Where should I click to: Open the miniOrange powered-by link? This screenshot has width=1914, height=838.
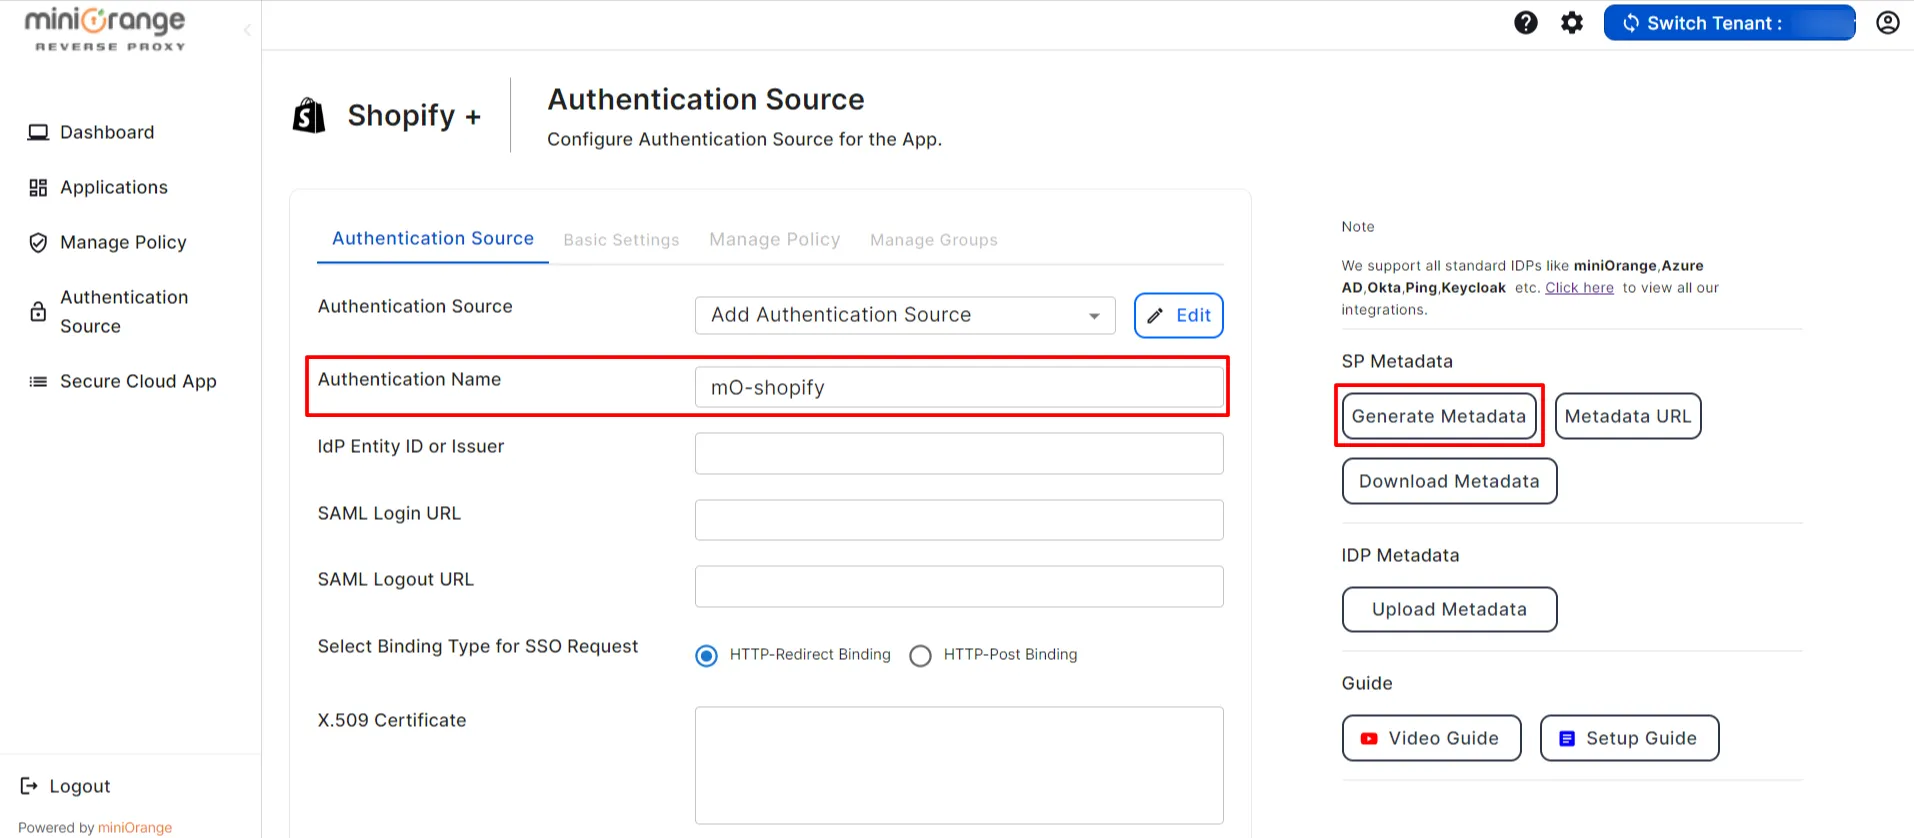[x=135, y=828]
